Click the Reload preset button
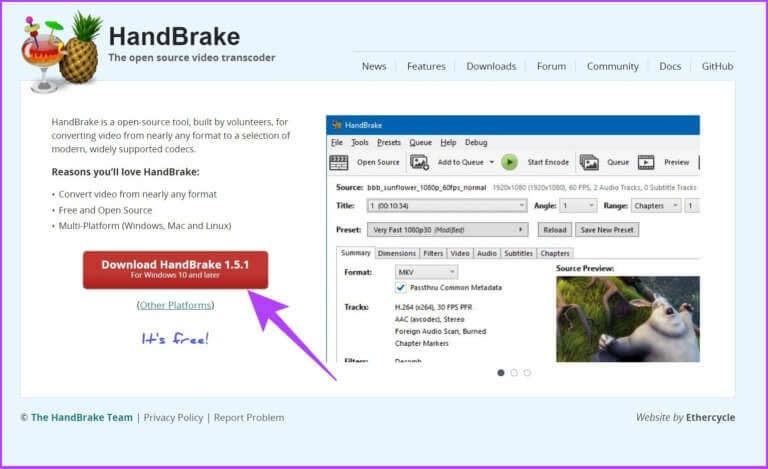The width and height of the screenshot is (768, 469). [554, 230]
